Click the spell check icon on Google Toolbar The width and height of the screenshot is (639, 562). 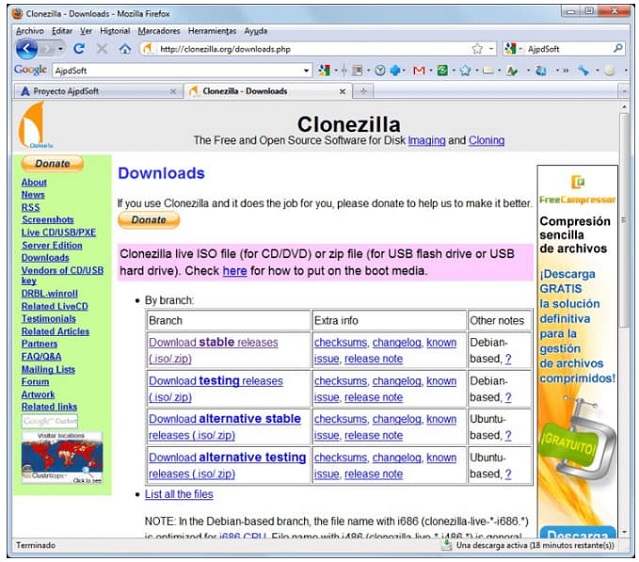tap(512, 71)
